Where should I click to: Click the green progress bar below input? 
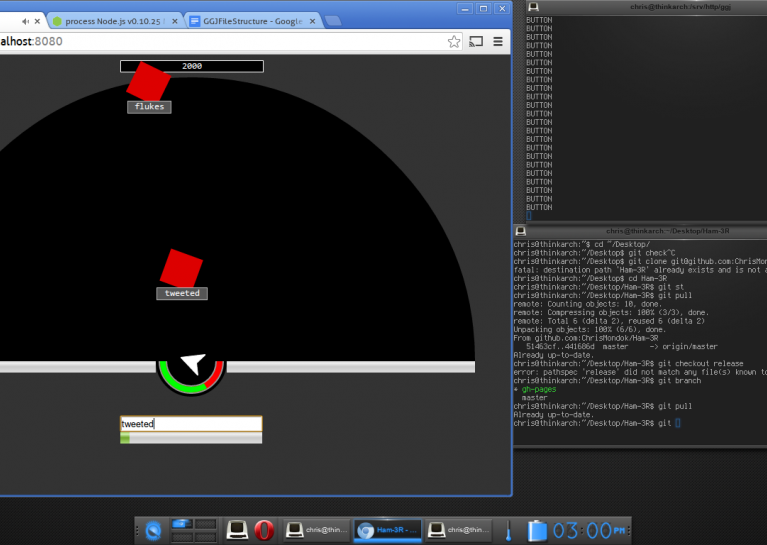click(191, 438)
